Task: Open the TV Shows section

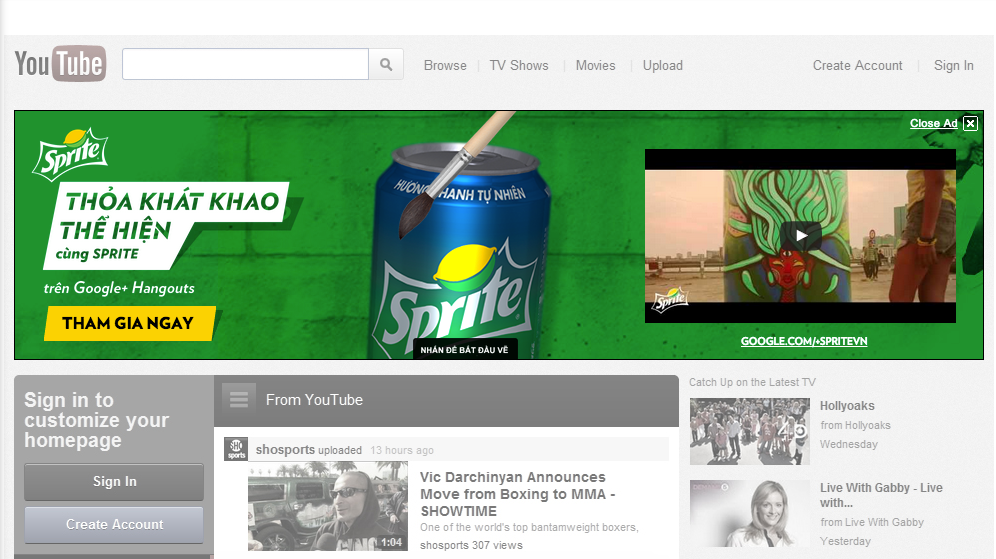Action: click(519, 65)
